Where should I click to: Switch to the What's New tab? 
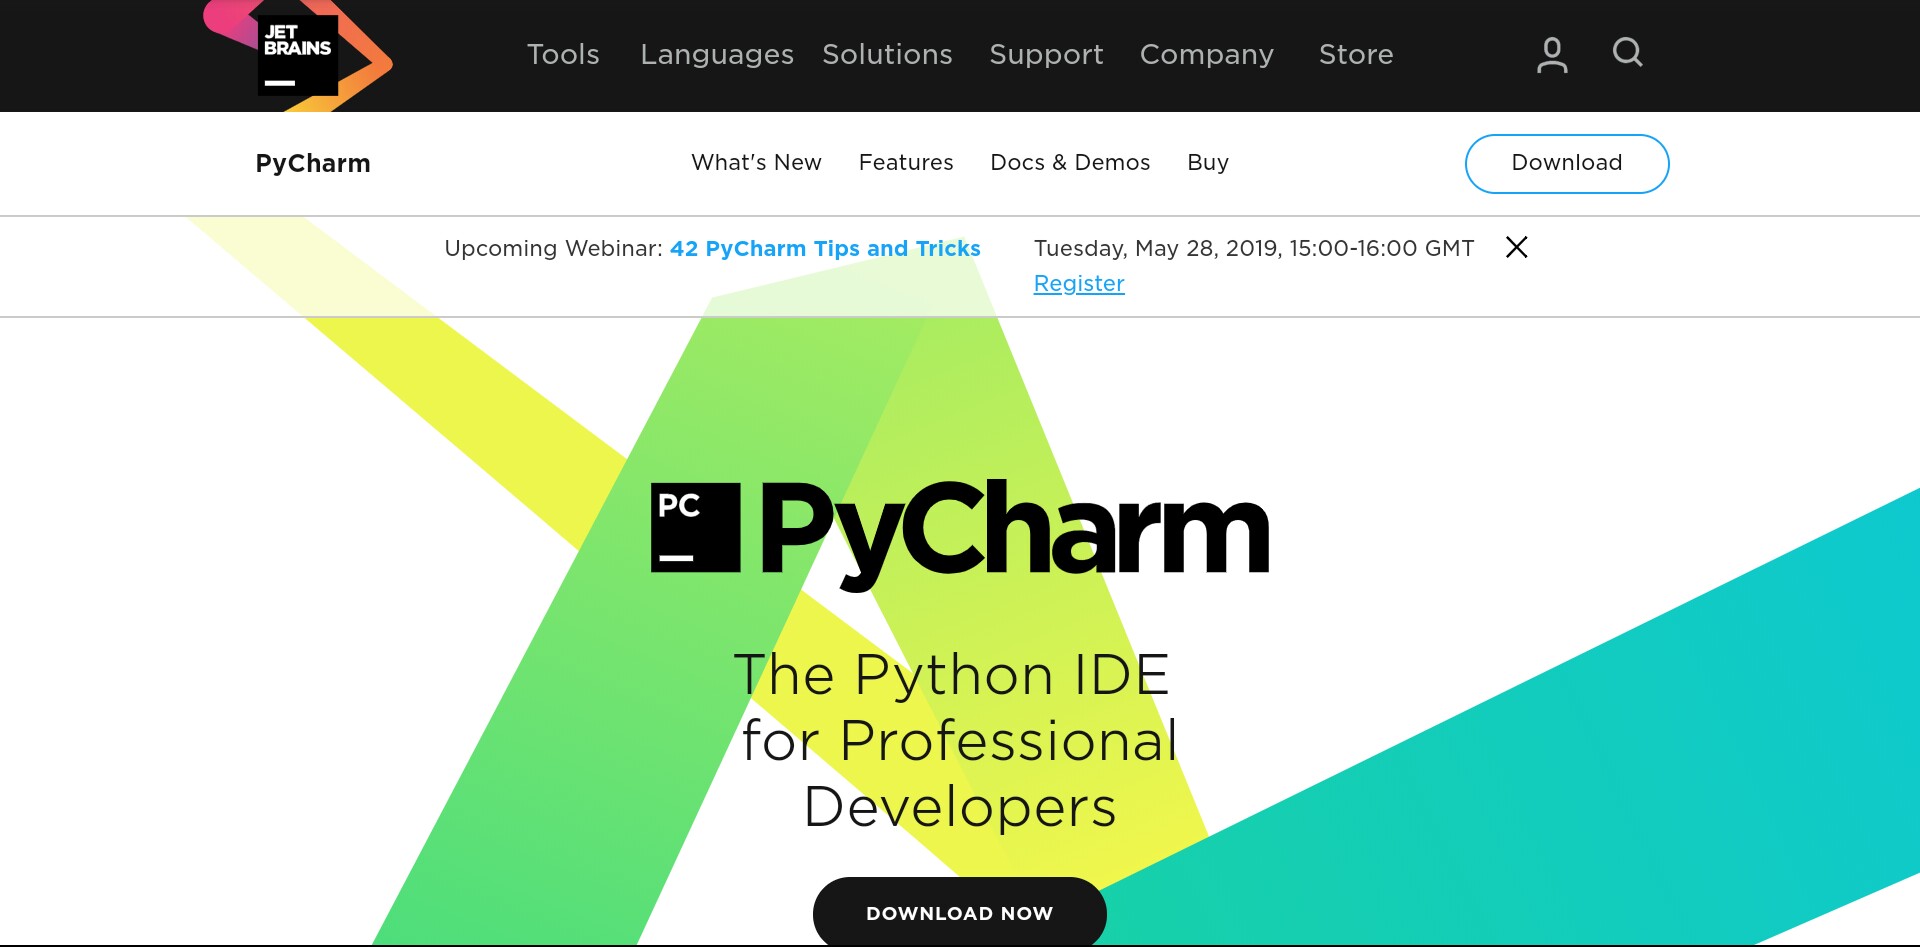756,163
